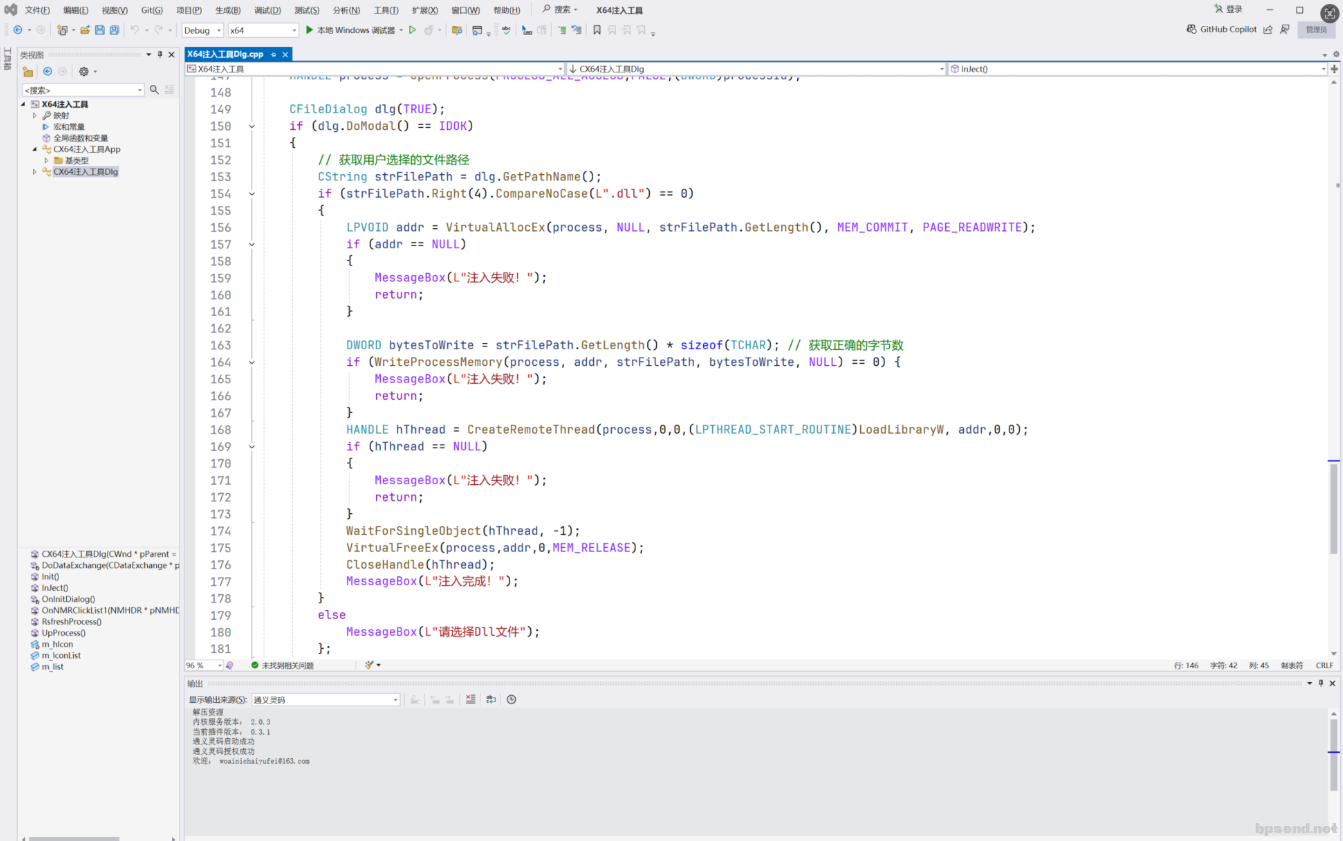Click the CRLF line-ending indicator
The height and width of the screenshot is (841, 1343).
point(1324,665)
